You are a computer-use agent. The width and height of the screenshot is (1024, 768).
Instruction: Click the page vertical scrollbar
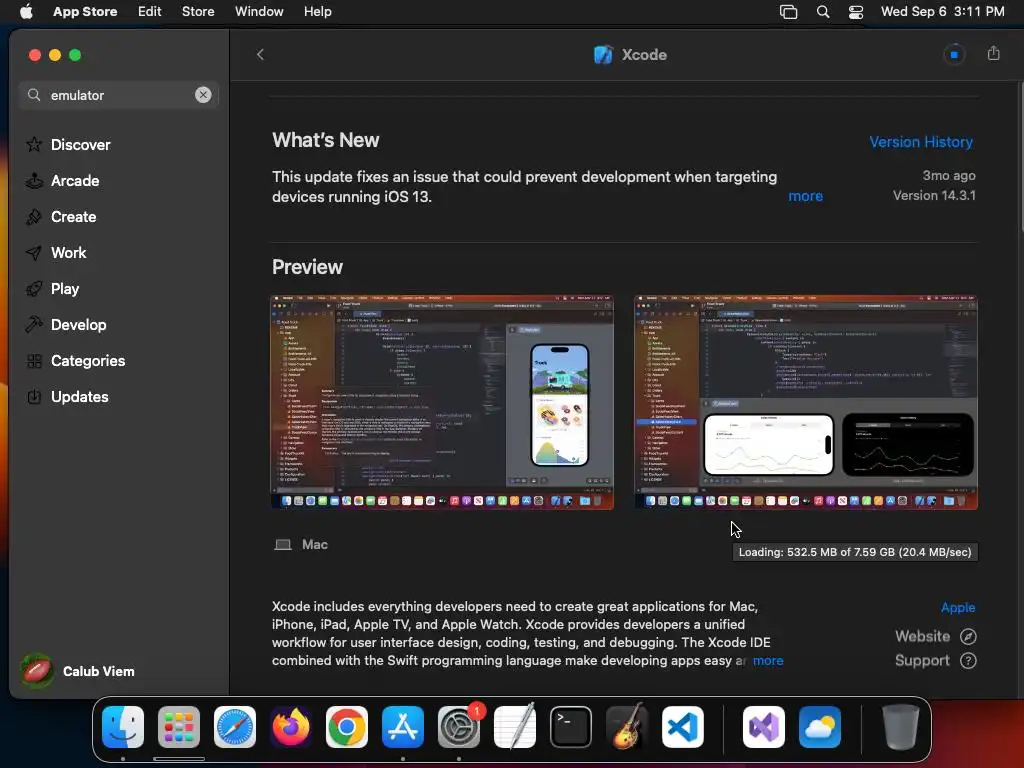click(x=1020, y=157)
